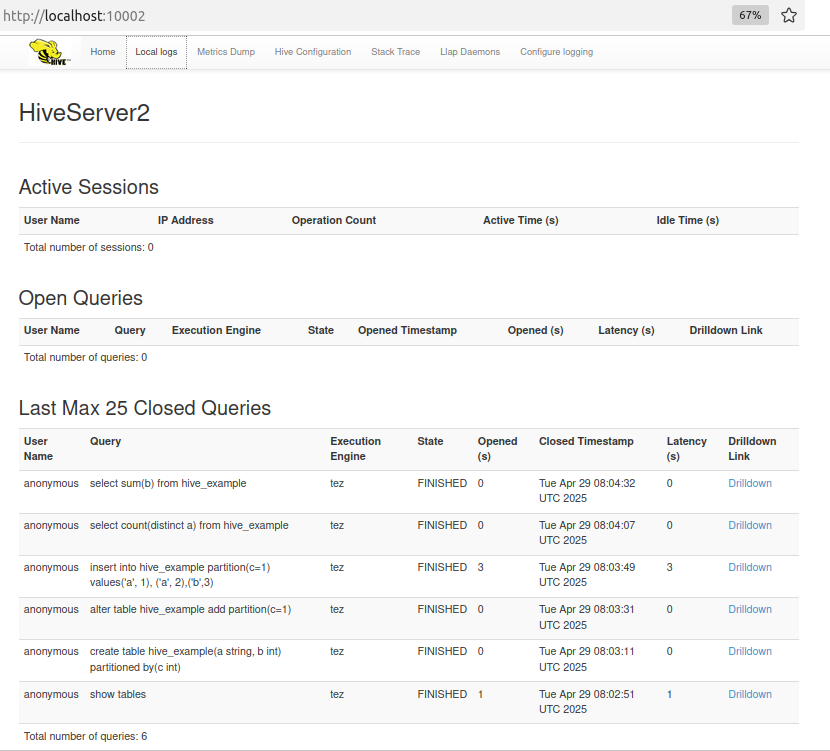Click the 'select count(distinct a) from hive_example' text
Image resolution: width=830 pixels, height=751 pixels.
[x=189, y=525]
